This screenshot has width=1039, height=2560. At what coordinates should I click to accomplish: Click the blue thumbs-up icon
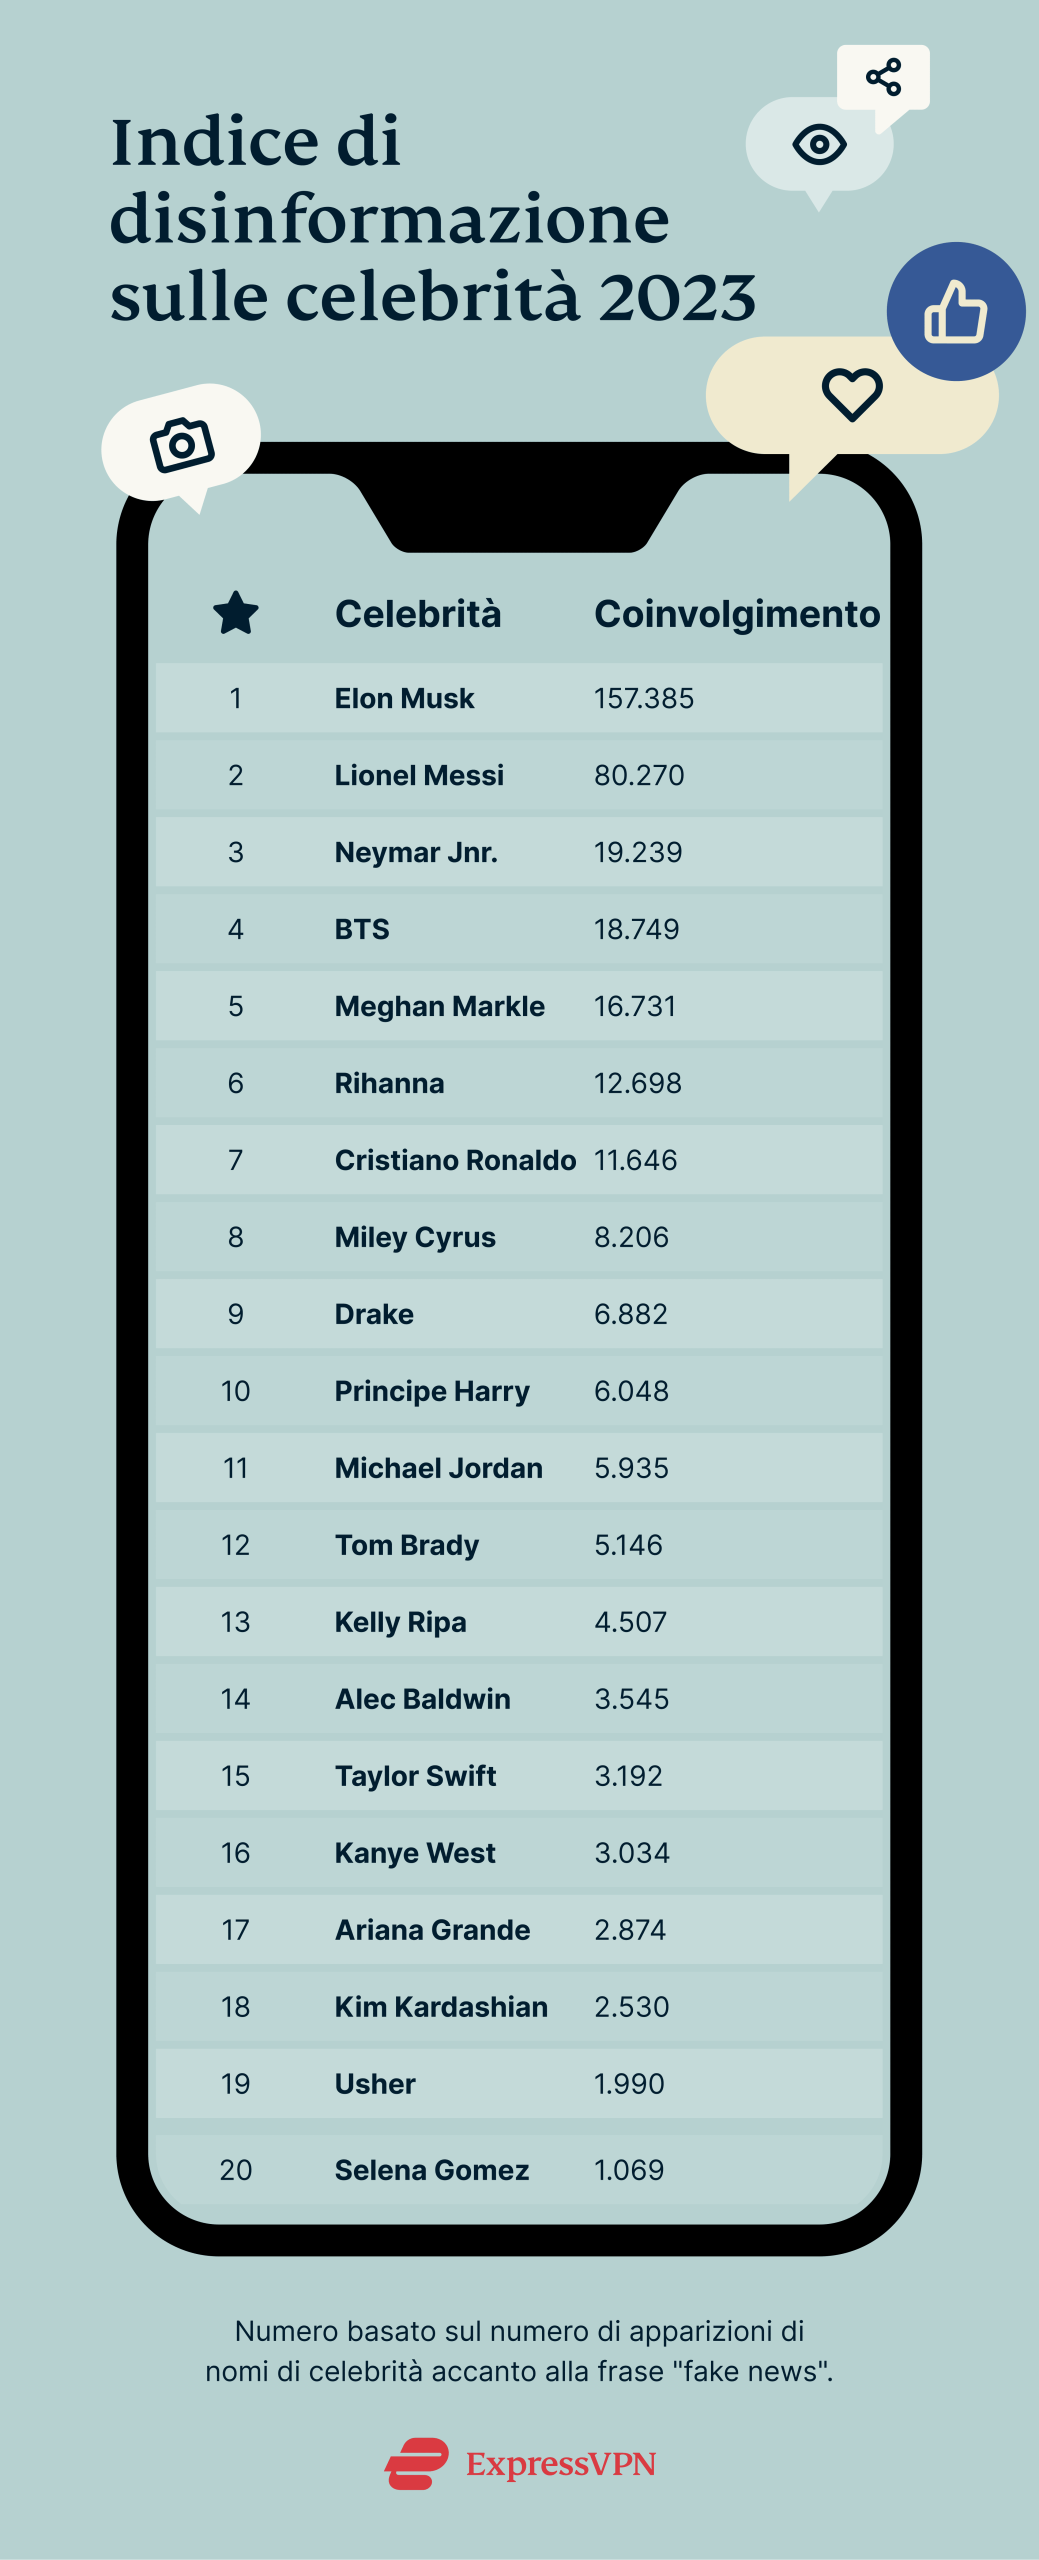(x=956, y=311)
